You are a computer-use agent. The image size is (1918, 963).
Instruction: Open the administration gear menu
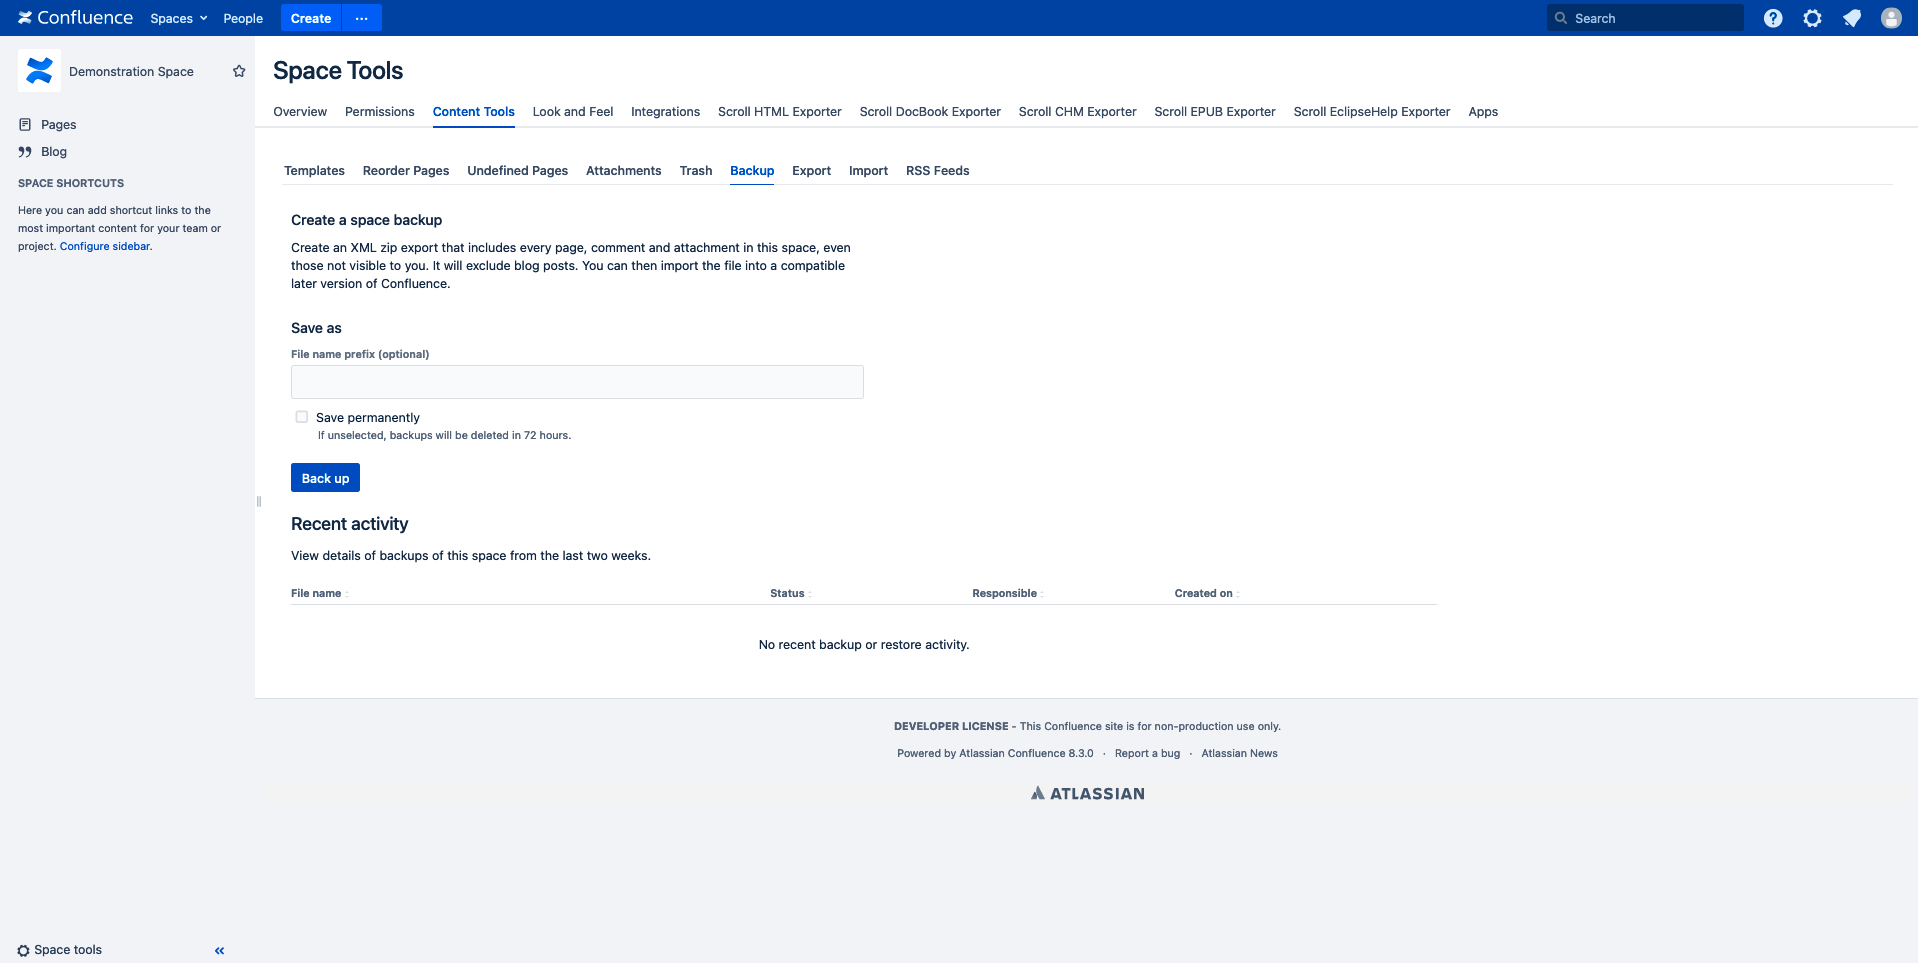coord(1812,18)
